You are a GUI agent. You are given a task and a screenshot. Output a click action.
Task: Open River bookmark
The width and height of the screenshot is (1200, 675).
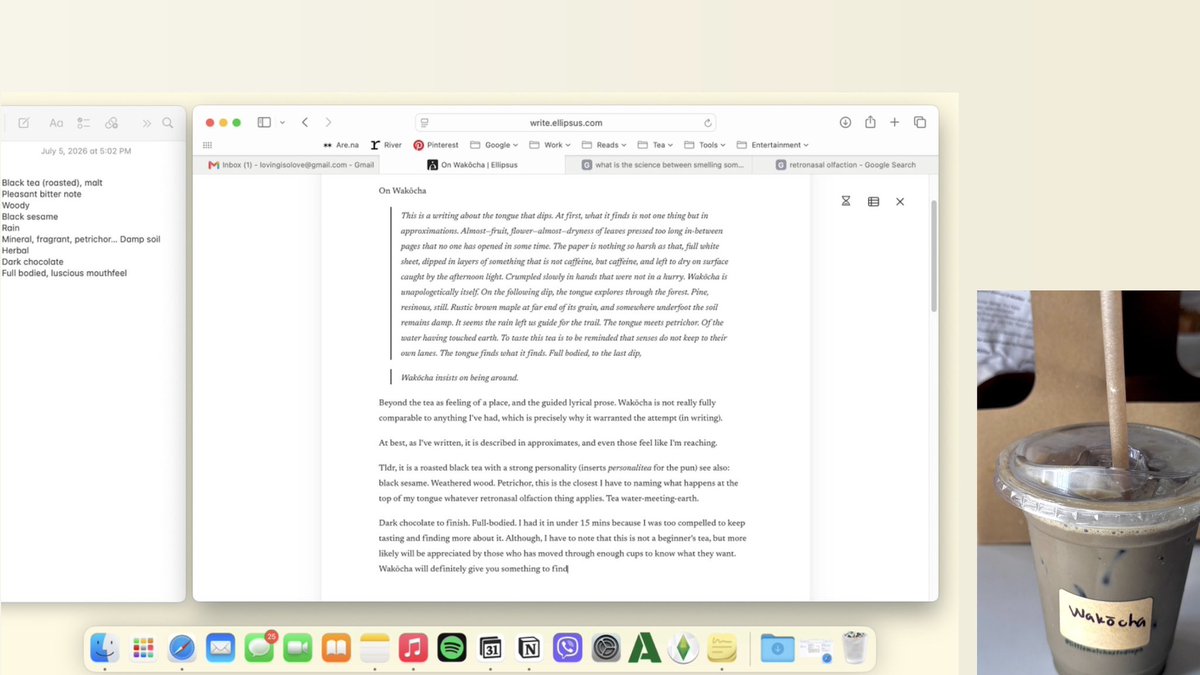point(386,145)
